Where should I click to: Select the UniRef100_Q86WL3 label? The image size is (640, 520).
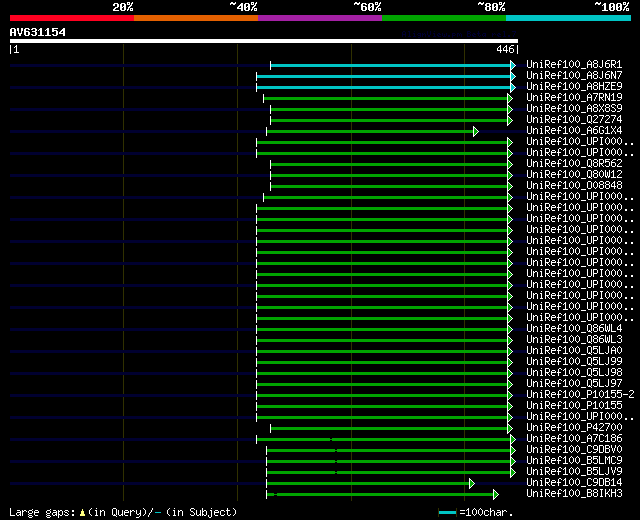pyautogui.click(x=574, y=340)
